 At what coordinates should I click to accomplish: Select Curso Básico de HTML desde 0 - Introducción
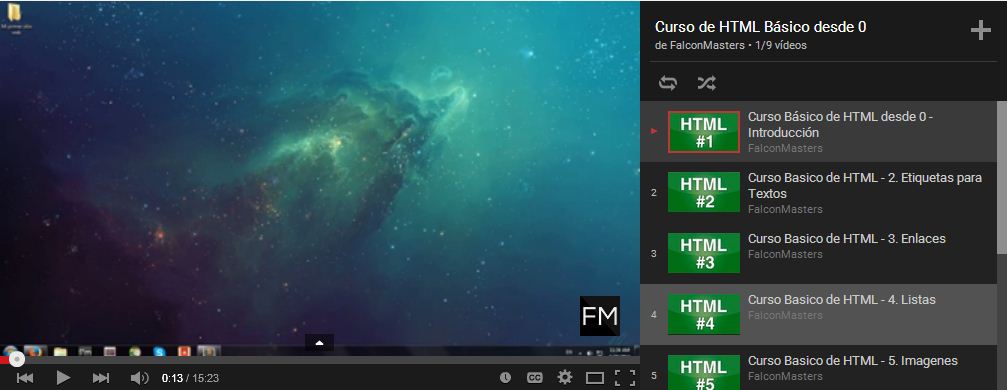(x=840, y=125)
